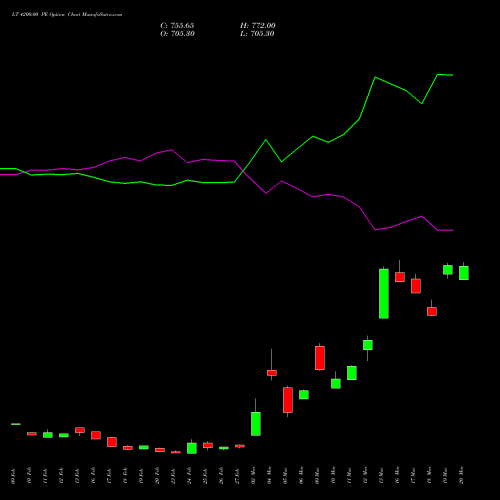Select the green candle for 24 Feb

tap(192, 448)
